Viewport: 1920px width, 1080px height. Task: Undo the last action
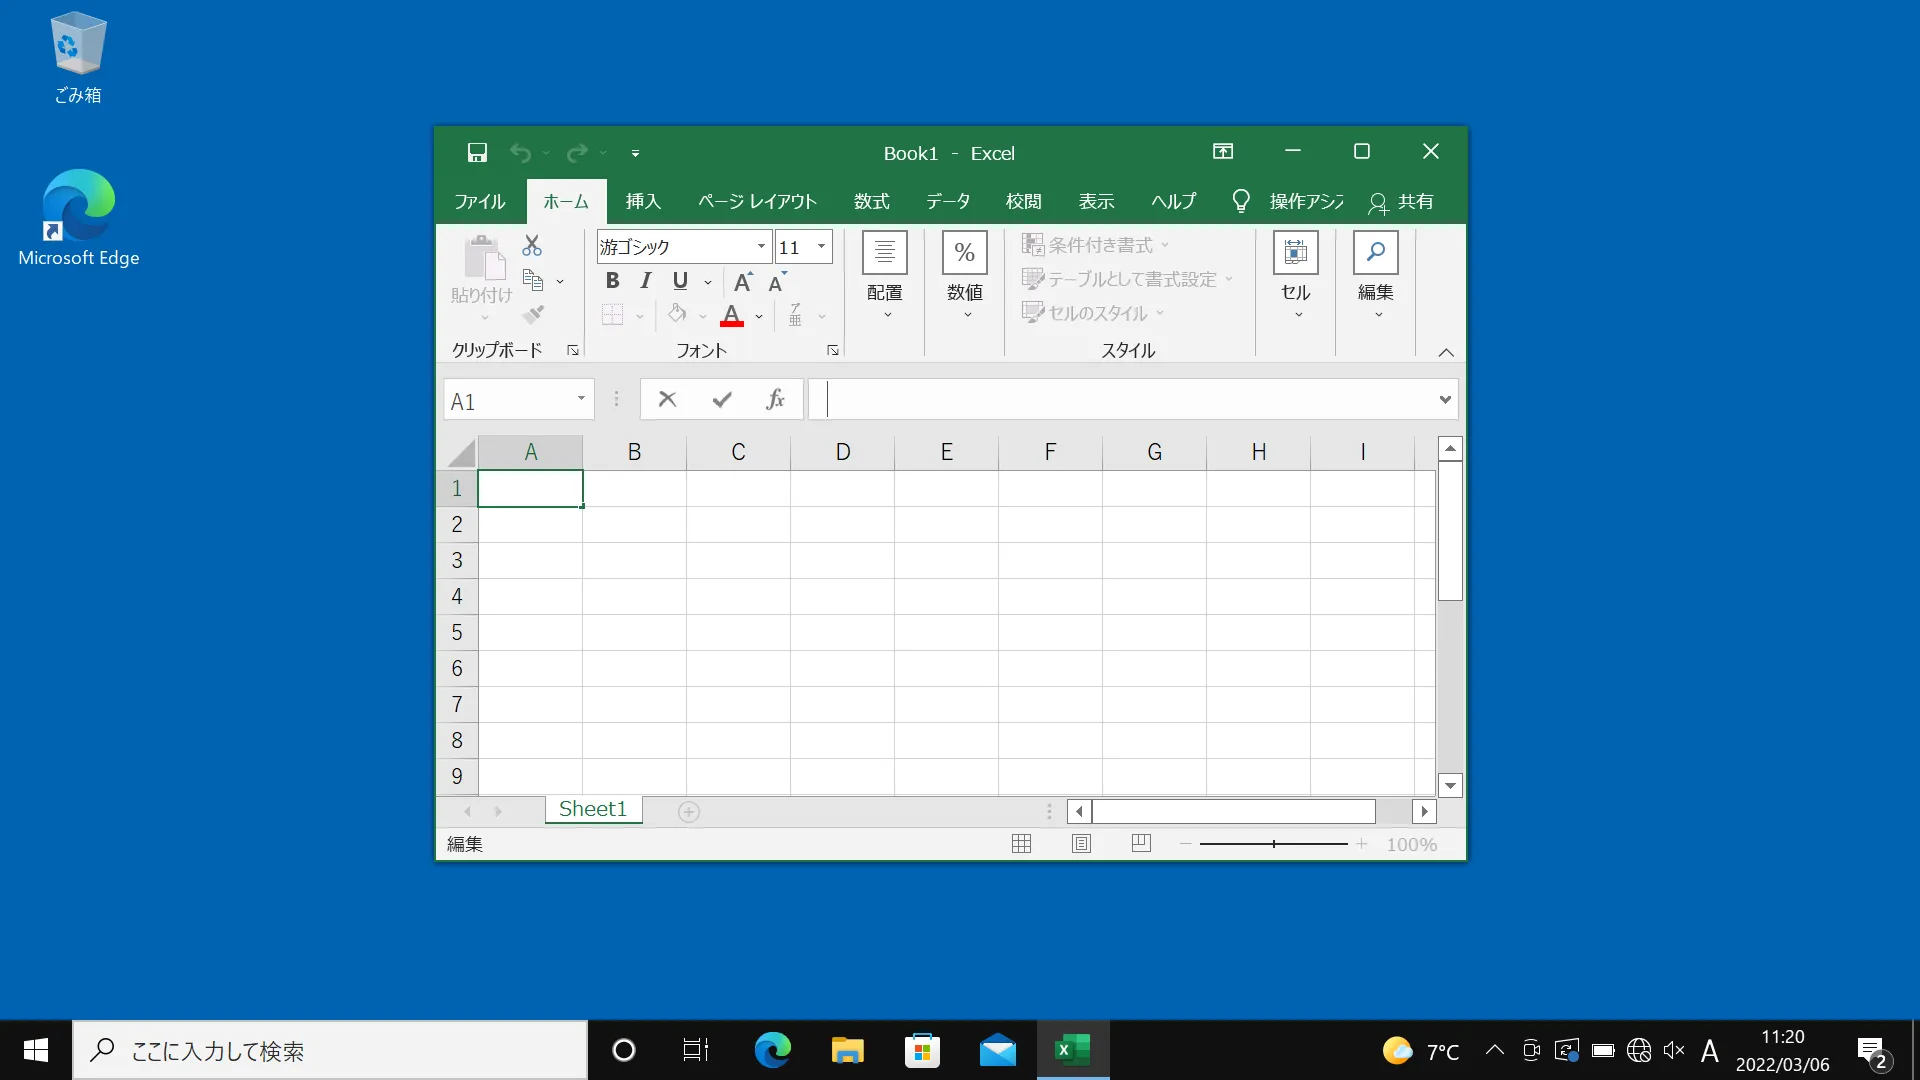tap(520, 153)
